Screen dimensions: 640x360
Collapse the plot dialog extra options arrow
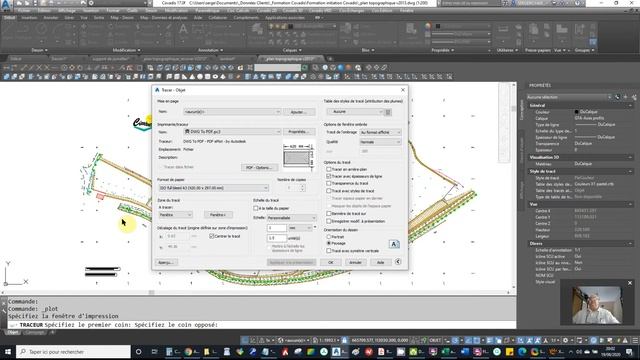pos(398,262)
